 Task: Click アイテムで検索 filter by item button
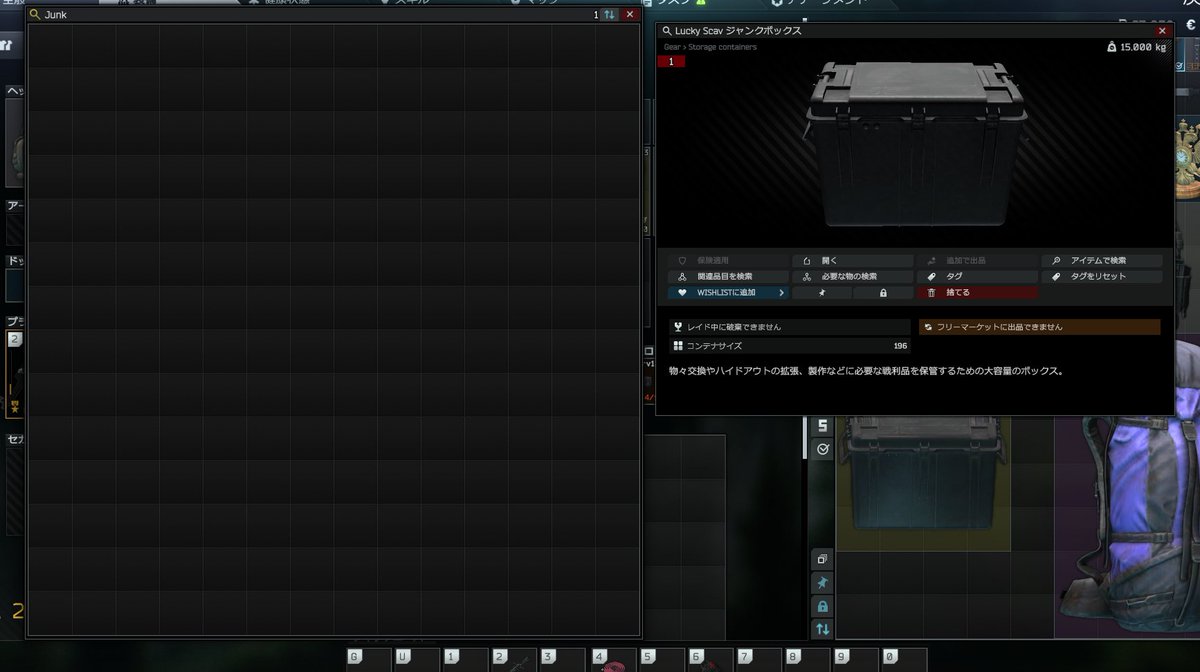coord(1101,260)
